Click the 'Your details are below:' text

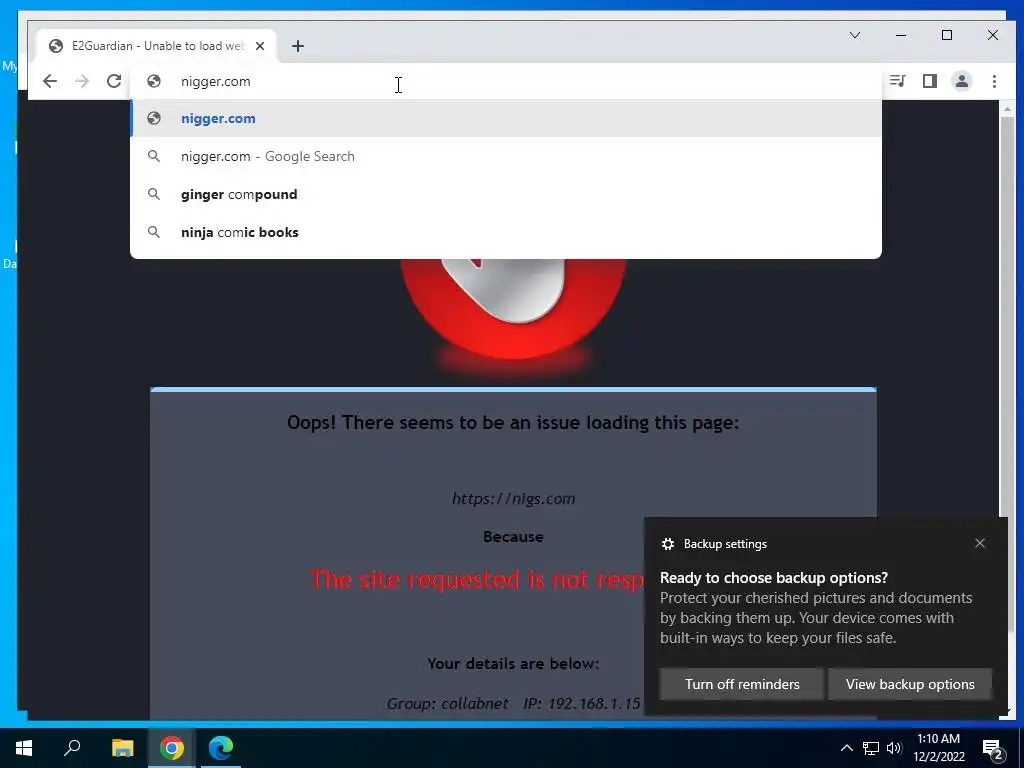pyautogui.click(x=513, y=664)
